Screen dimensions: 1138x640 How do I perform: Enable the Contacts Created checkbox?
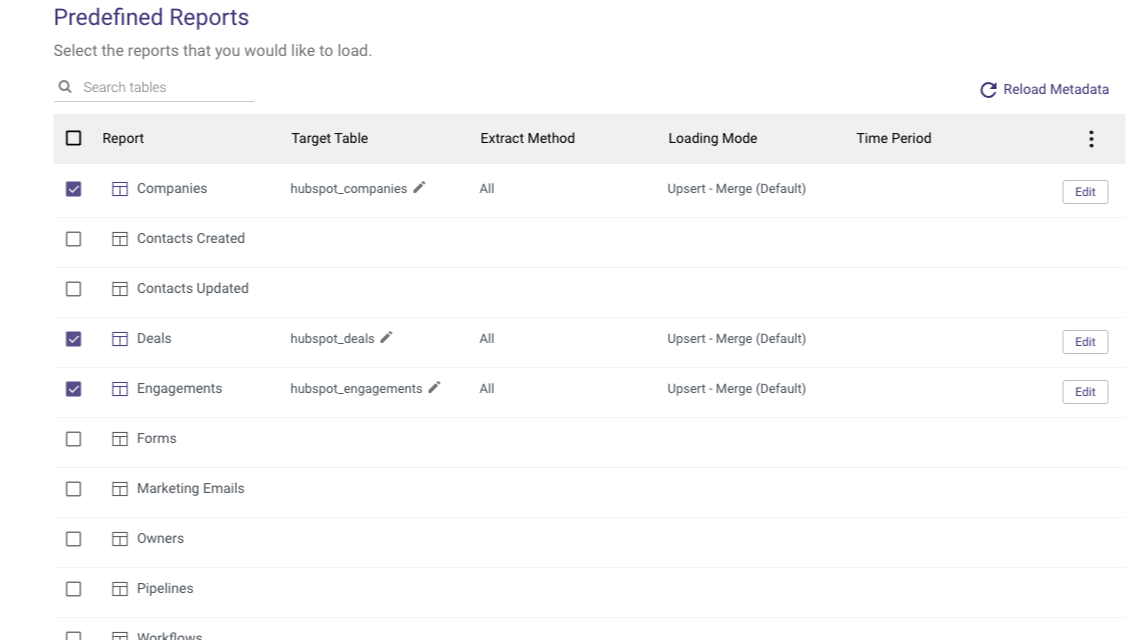(73, 238)
